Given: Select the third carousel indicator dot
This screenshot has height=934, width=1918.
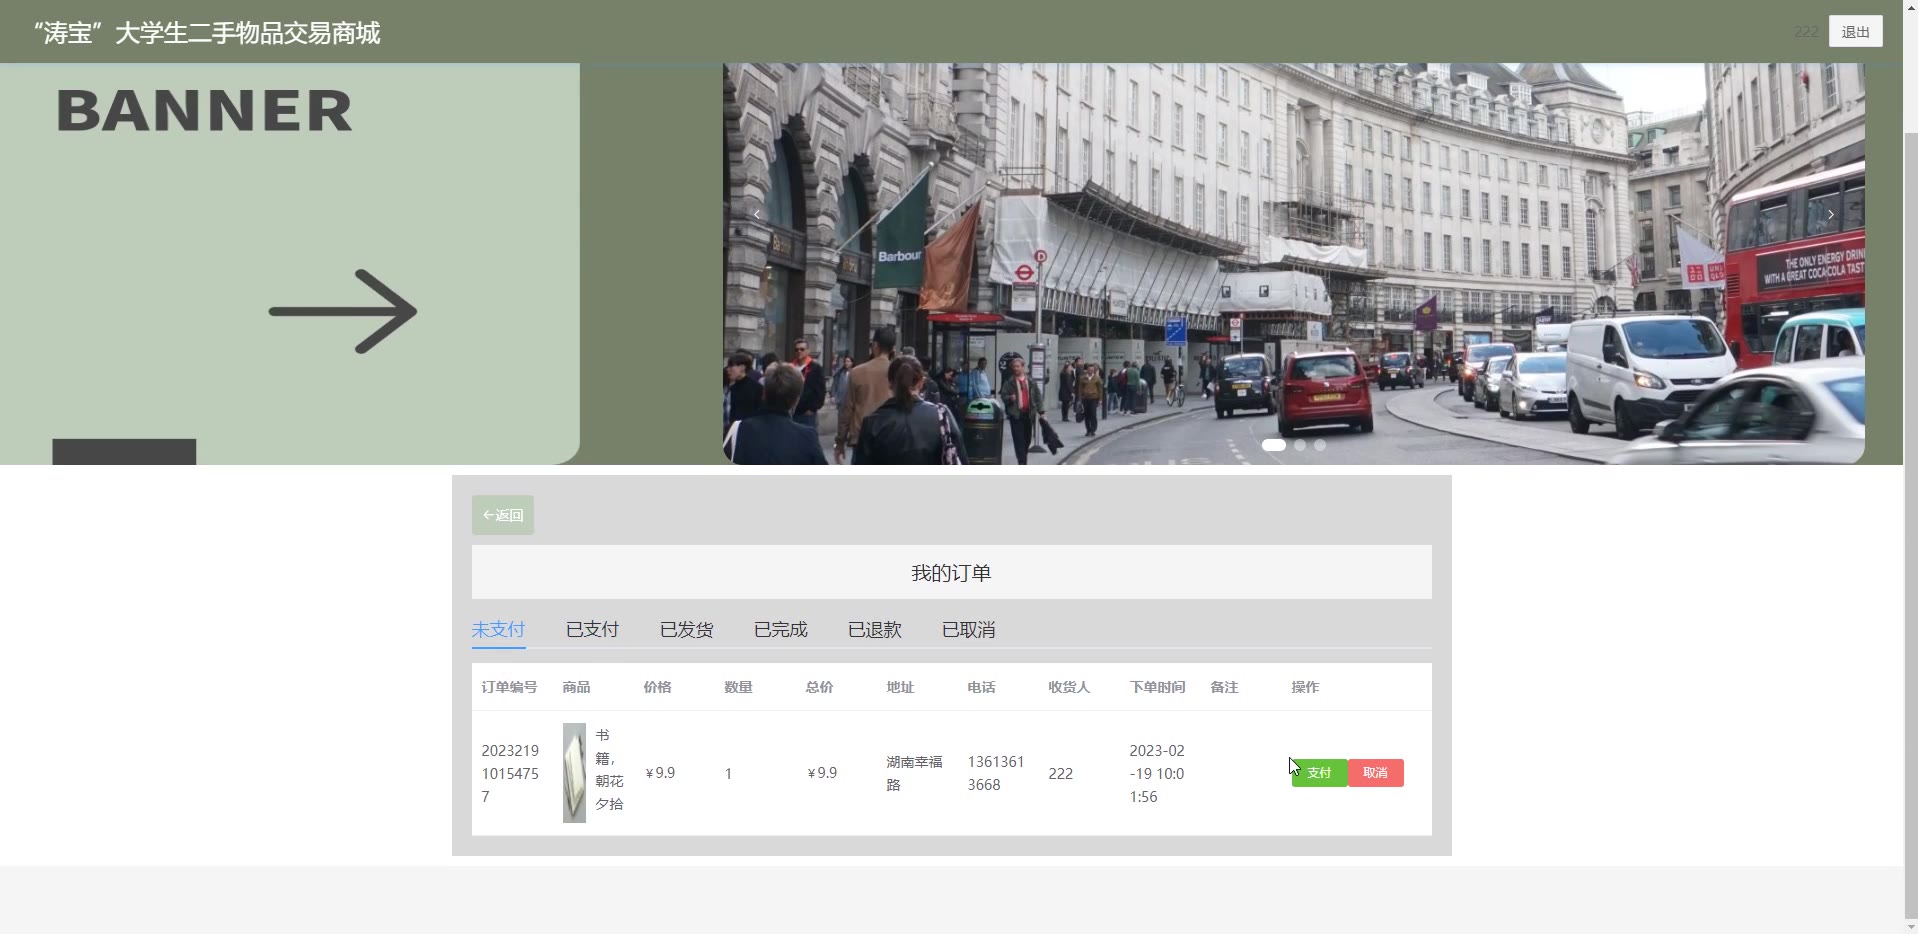Looking at the screenshot, I should [x=1320, y=445].
